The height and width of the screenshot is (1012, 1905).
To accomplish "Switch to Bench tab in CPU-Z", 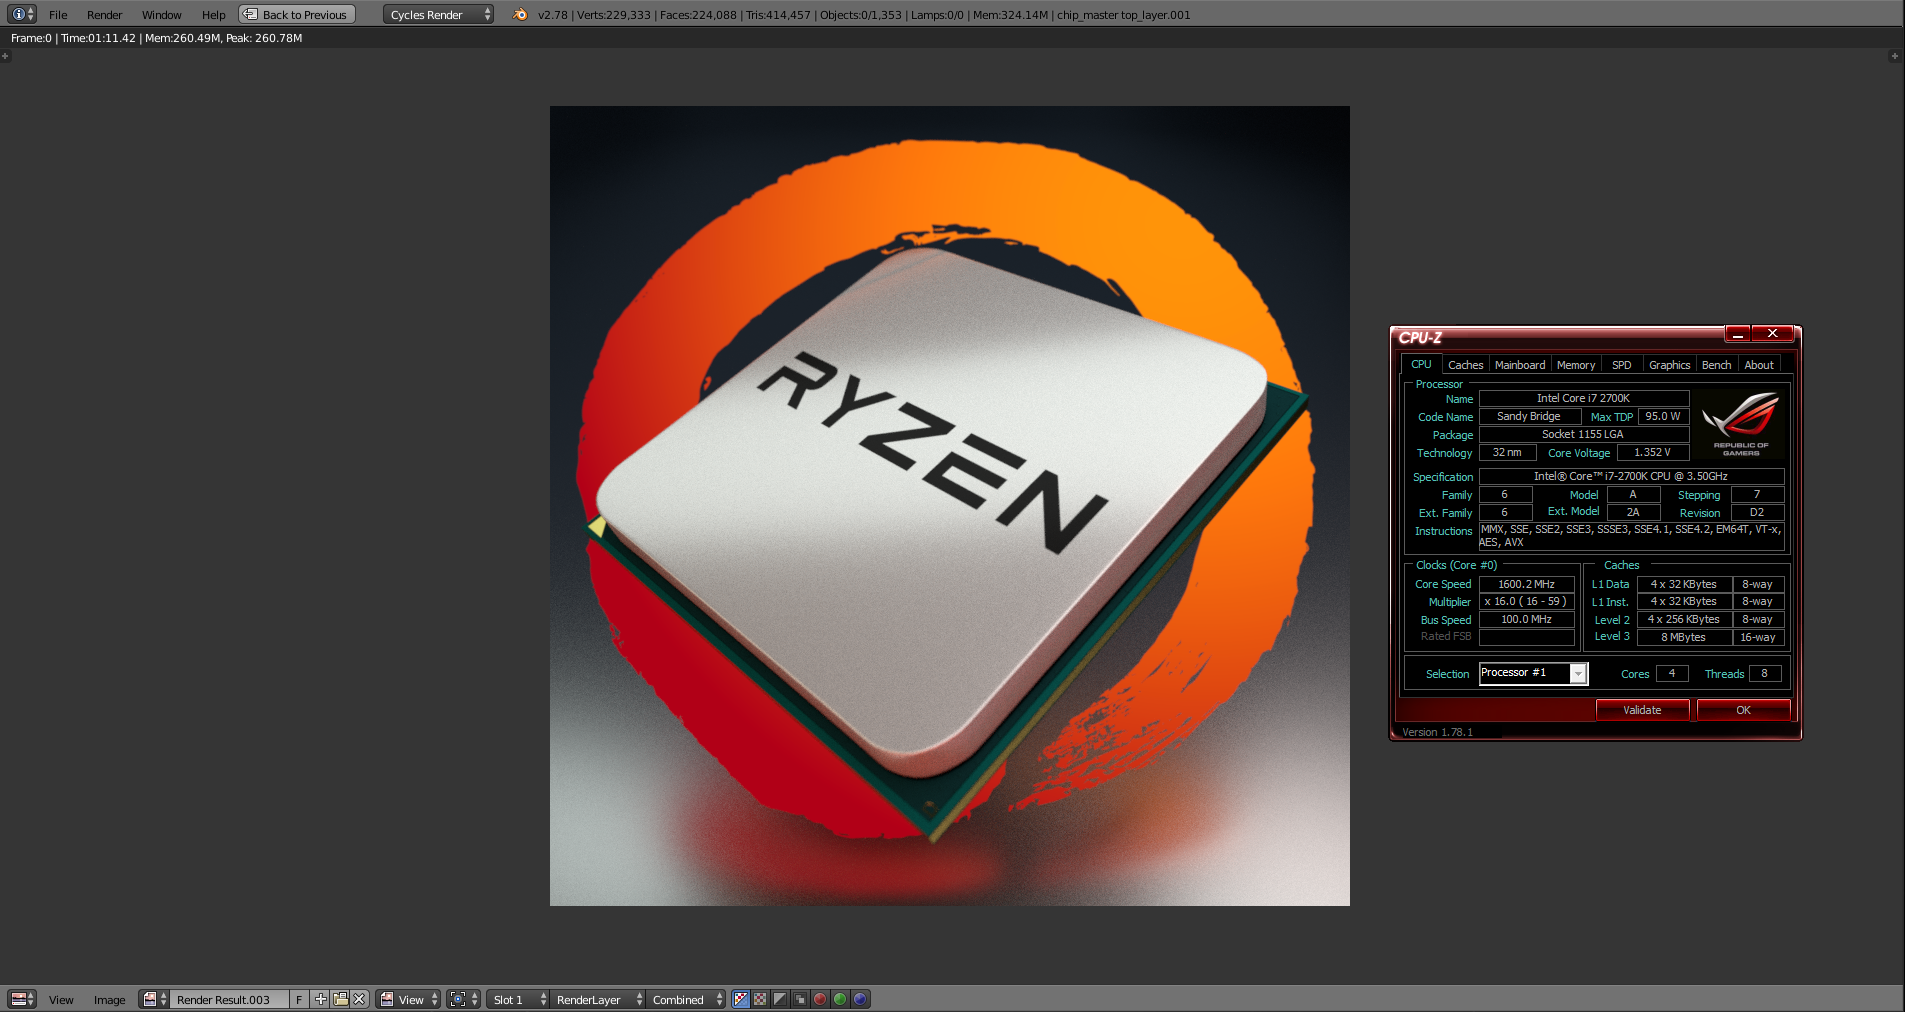I will point(1716,365).
